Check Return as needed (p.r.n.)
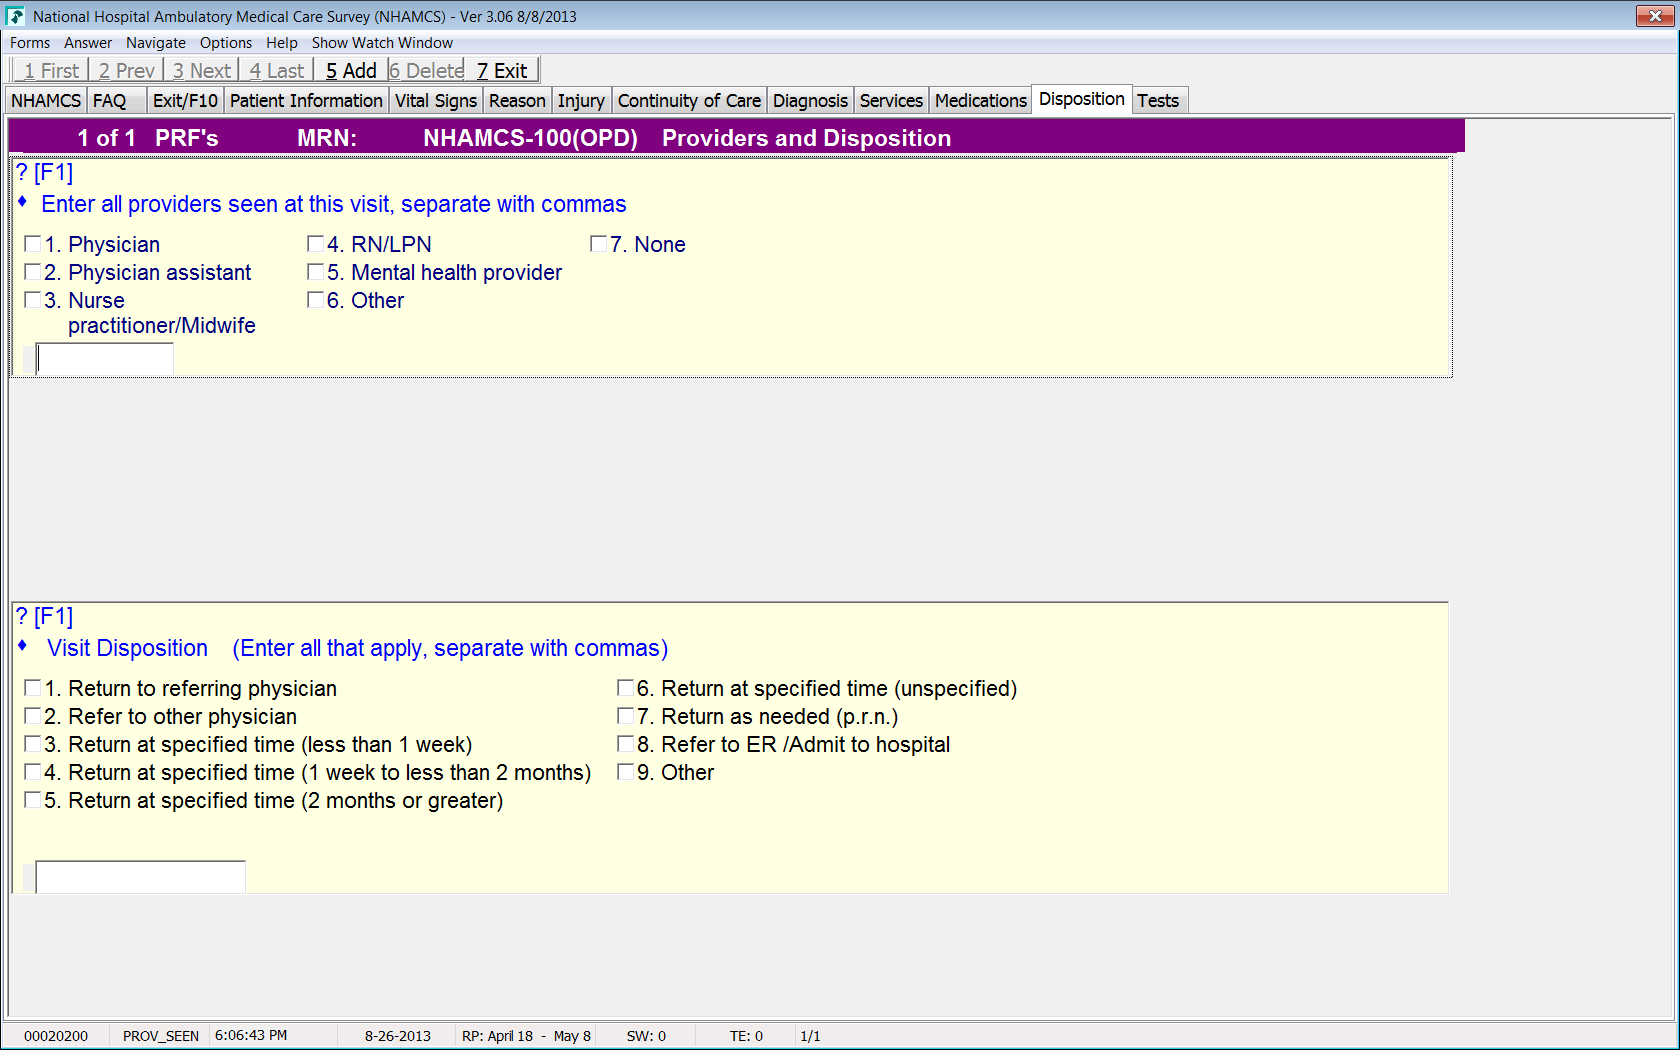Viewport: 1680px width, 1050px height. click(626, 716)
